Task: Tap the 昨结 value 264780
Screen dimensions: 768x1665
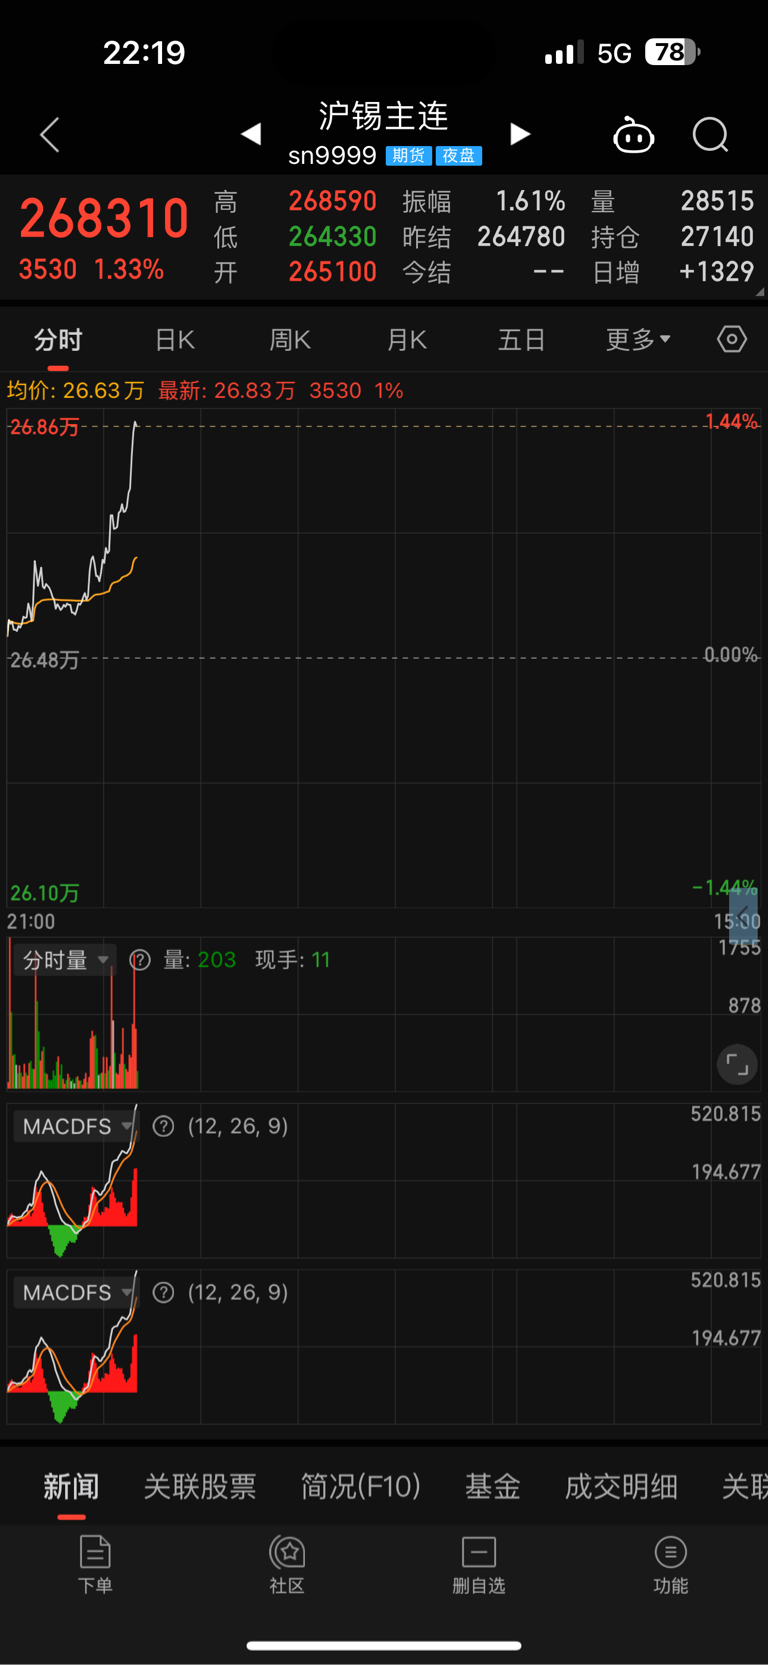Action: click(x=521, y=237)
